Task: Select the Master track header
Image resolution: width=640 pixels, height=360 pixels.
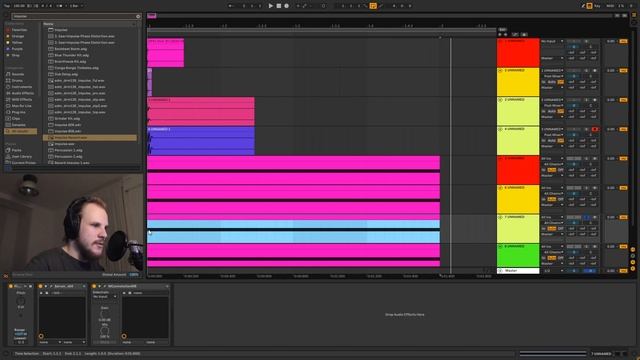Action: click(518, 271)
